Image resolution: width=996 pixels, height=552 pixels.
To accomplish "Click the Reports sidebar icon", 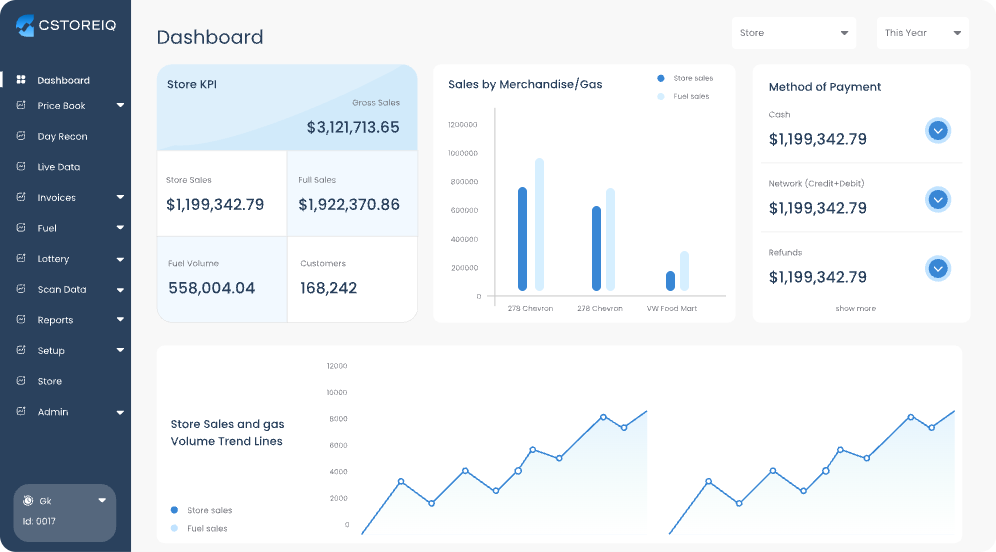I will pos(21,320).
